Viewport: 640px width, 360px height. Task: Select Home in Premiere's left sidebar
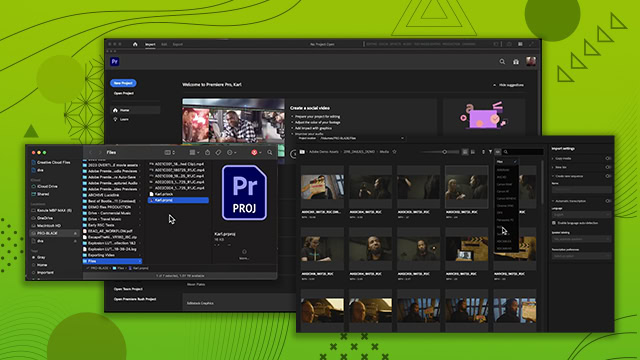135,110
